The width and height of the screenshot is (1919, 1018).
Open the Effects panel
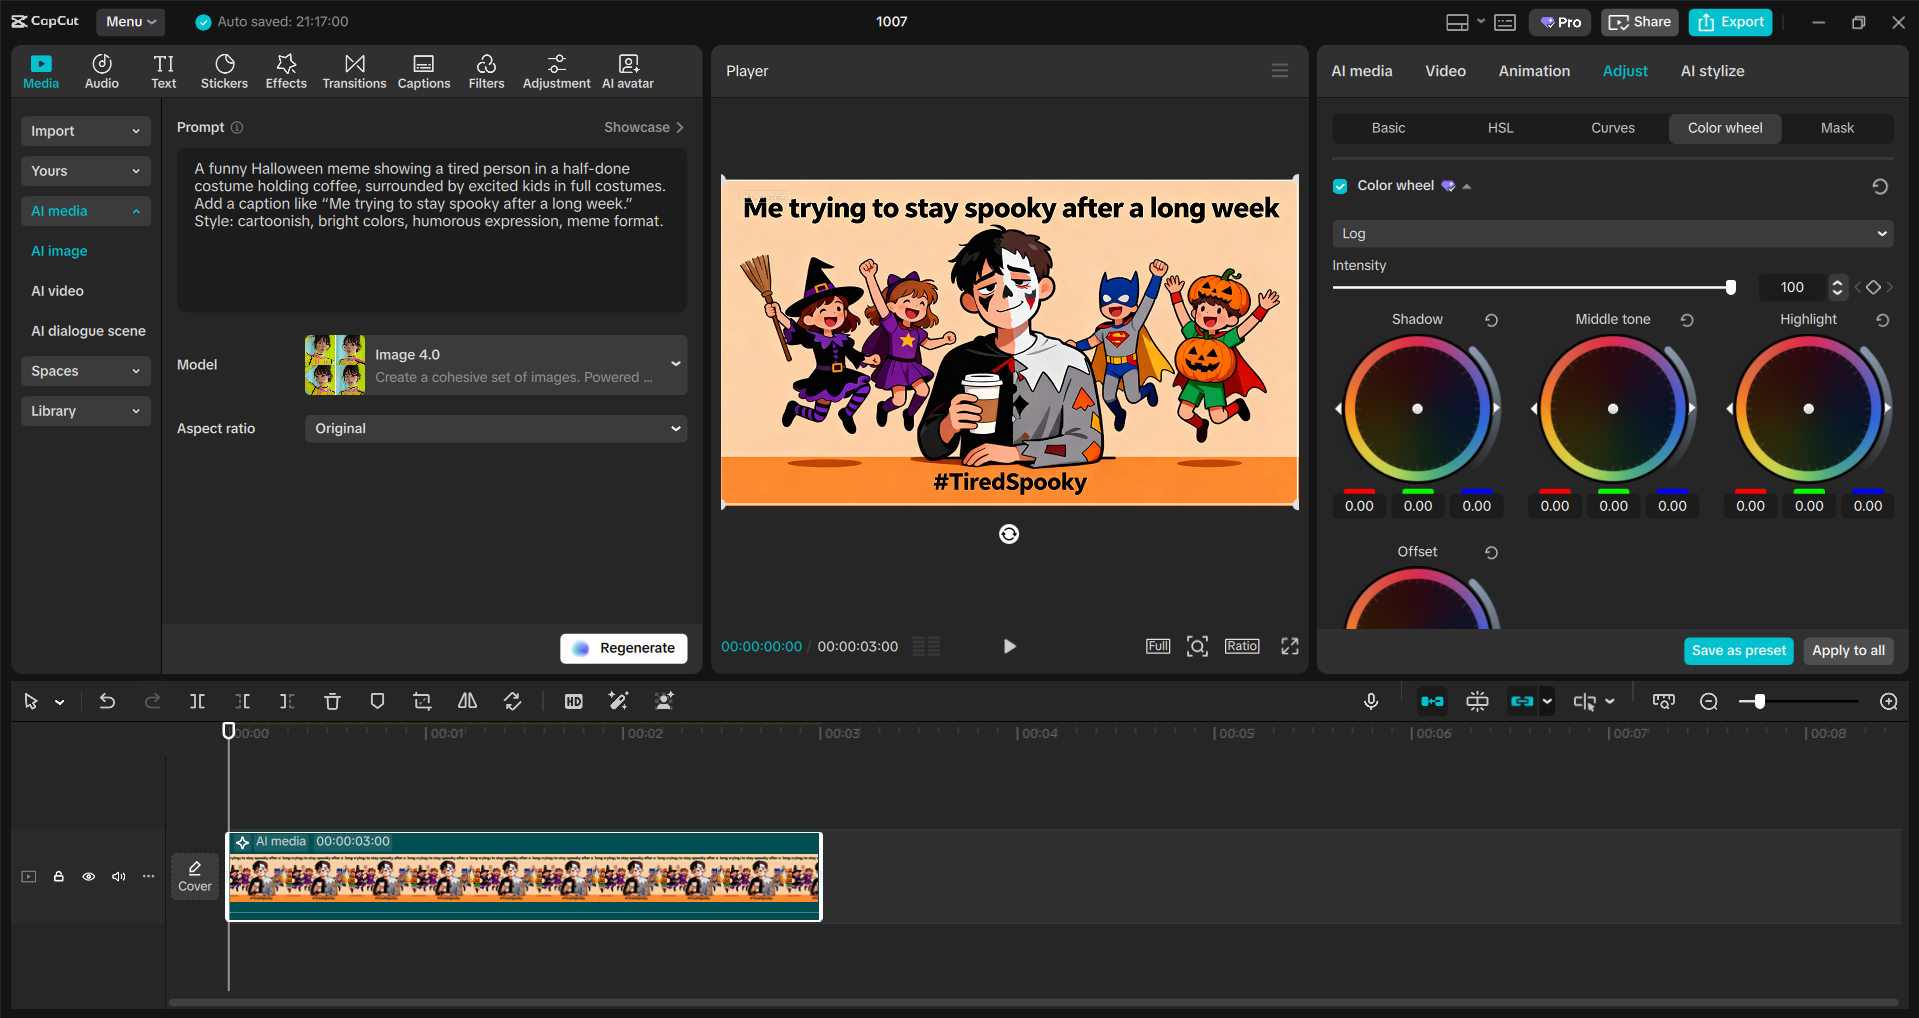pyautogui.click(x=286, y=70)
